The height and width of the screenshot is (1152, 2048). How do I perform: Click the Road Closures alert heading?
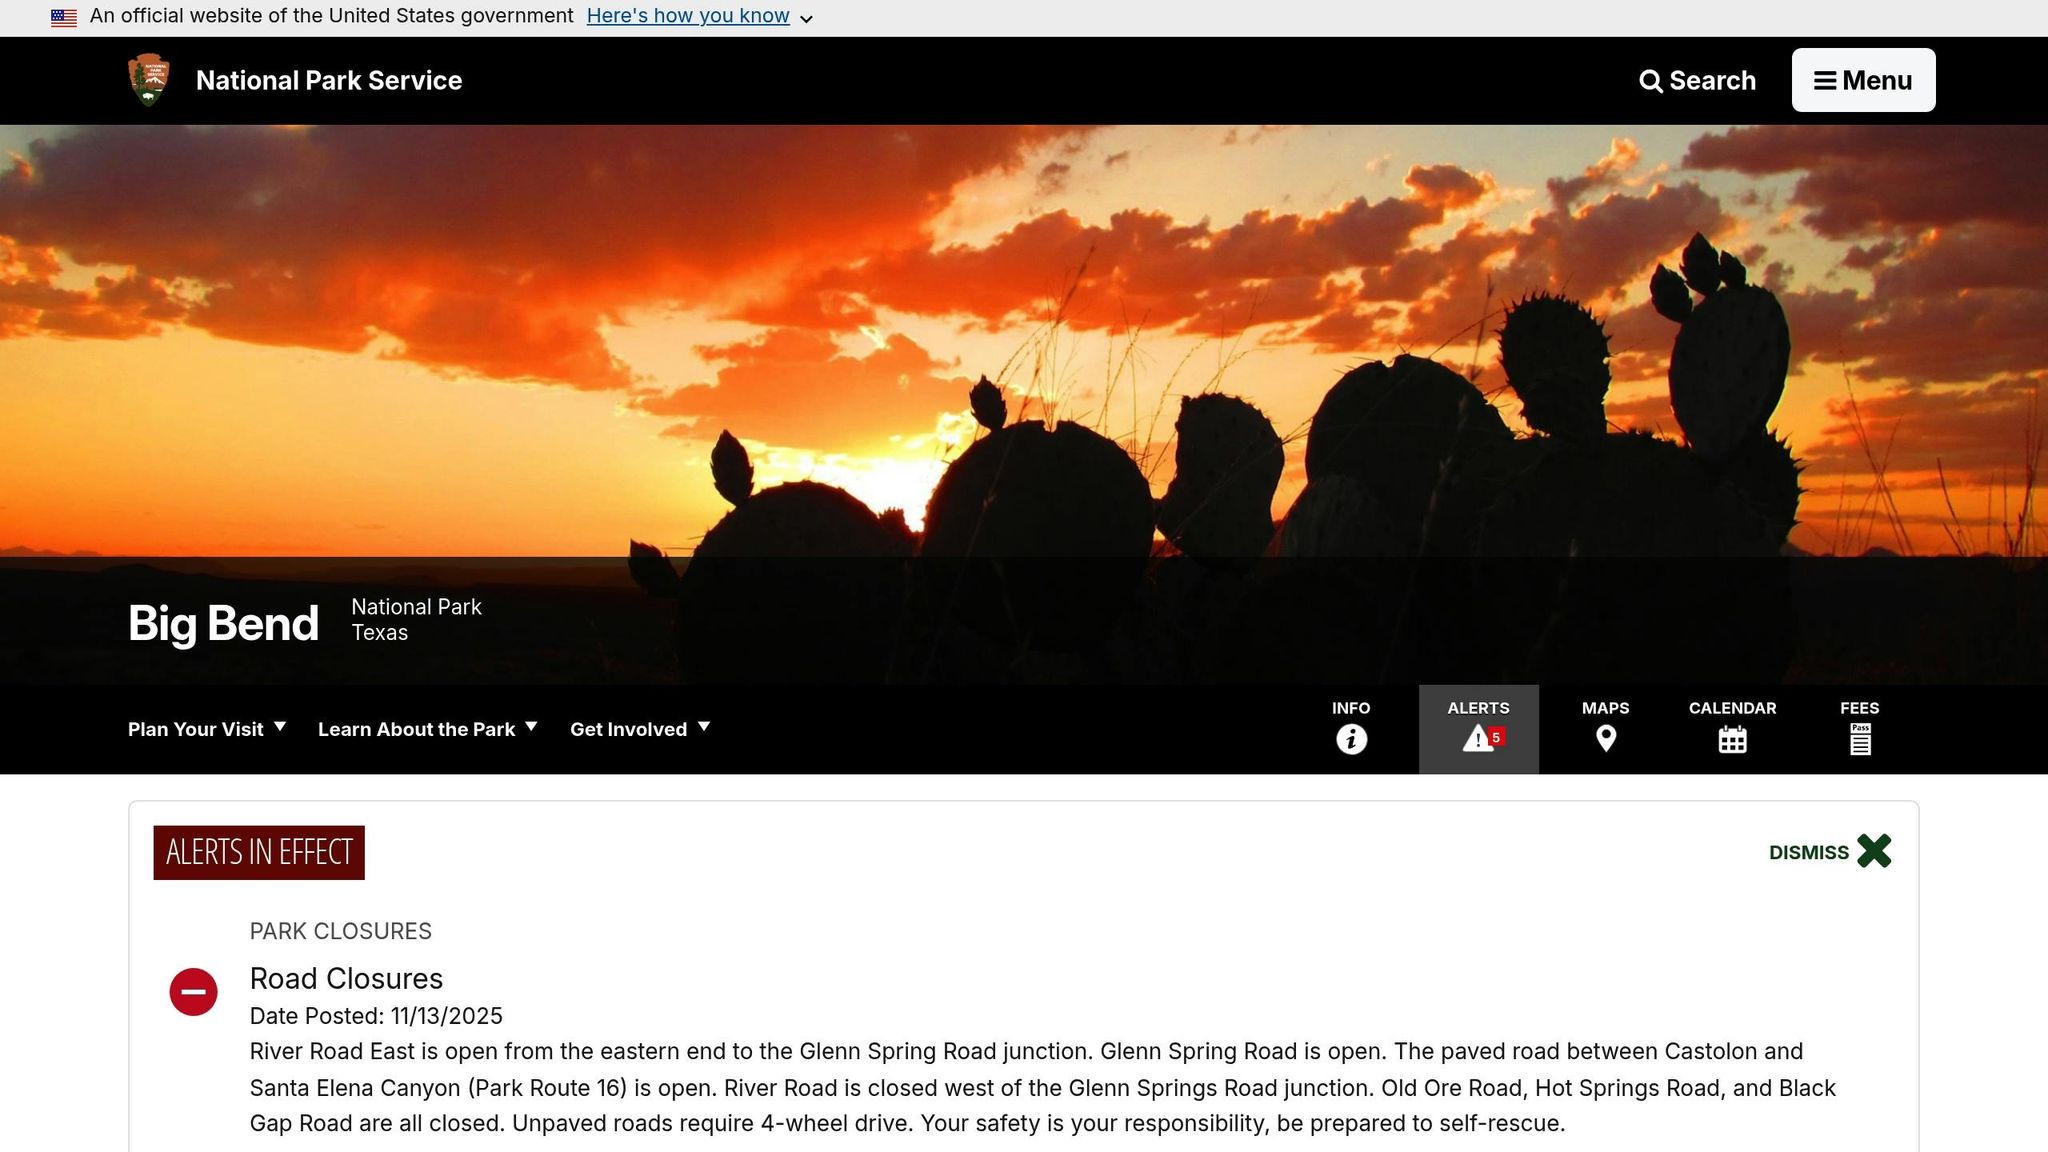[346, 978]
